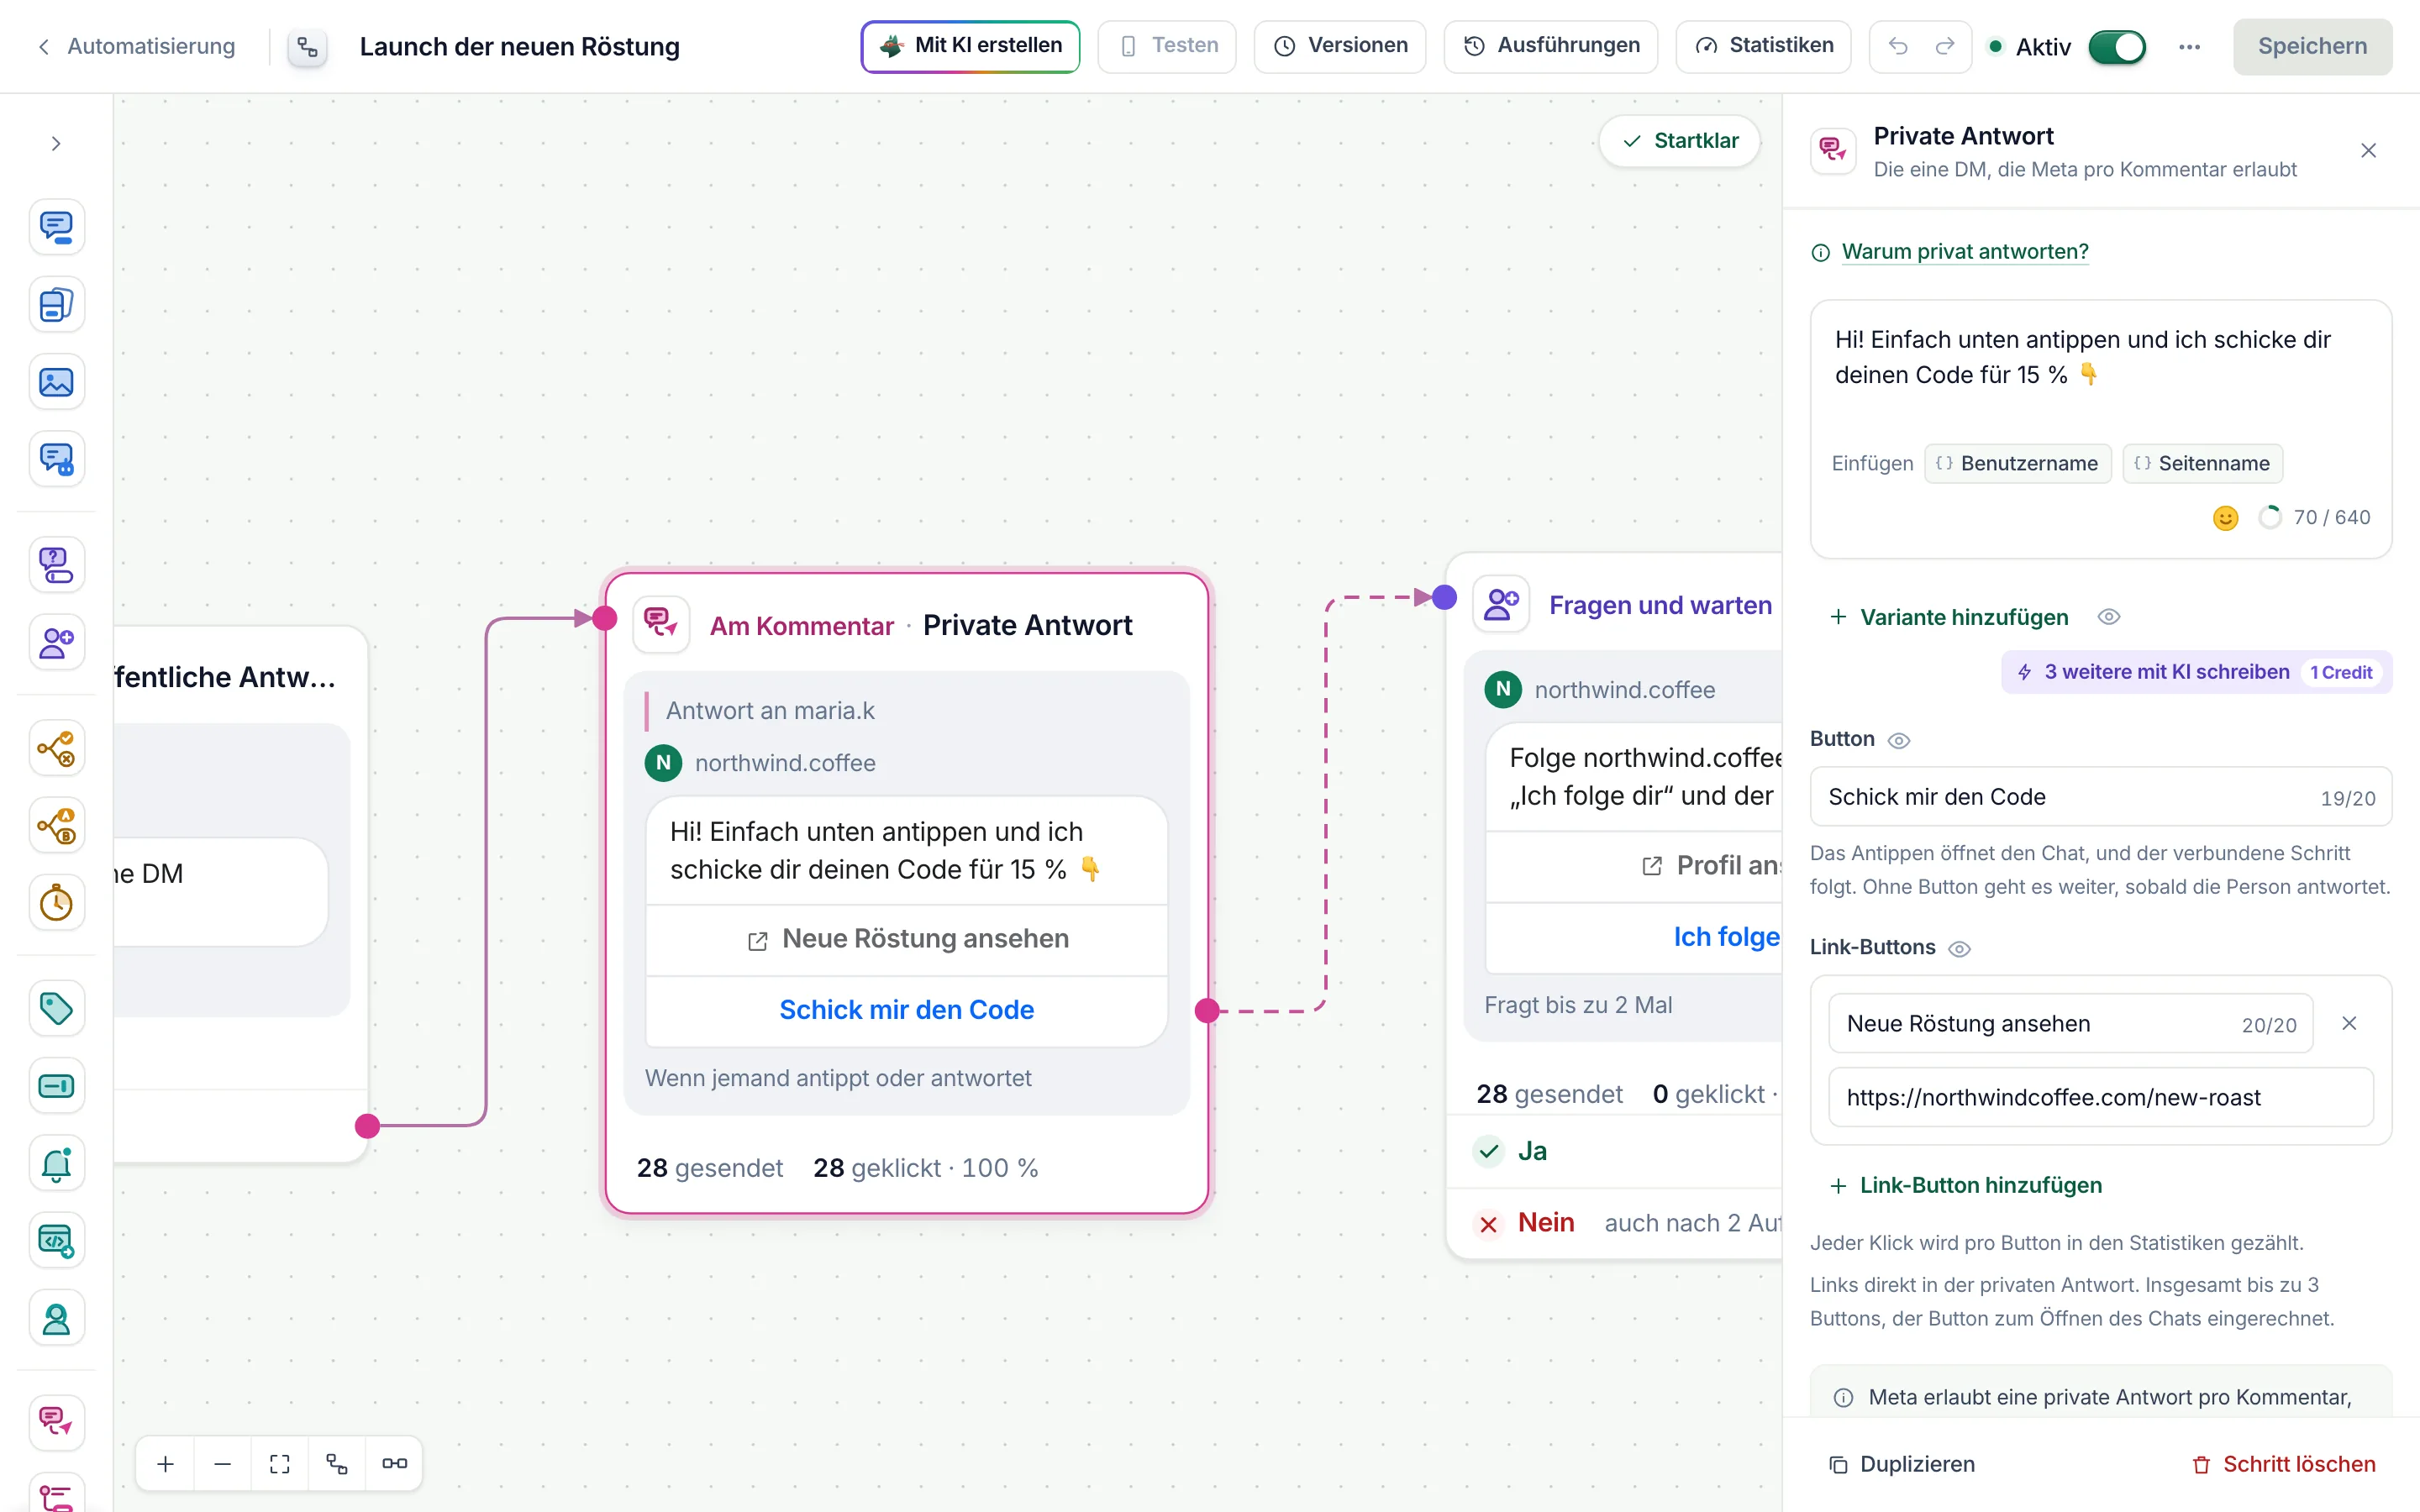
Task: Toggle visibility eye beside Button label
Action: 1899,740
